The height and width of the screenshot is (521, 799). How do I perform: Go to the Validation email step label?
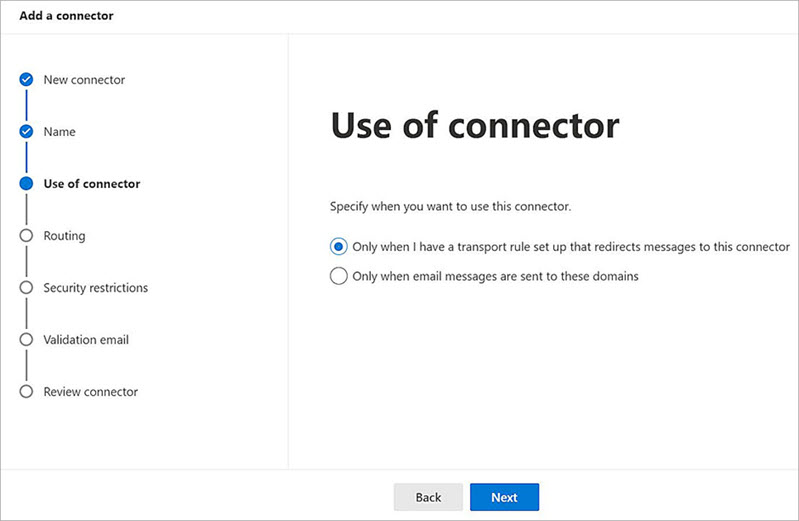point(86,340)
